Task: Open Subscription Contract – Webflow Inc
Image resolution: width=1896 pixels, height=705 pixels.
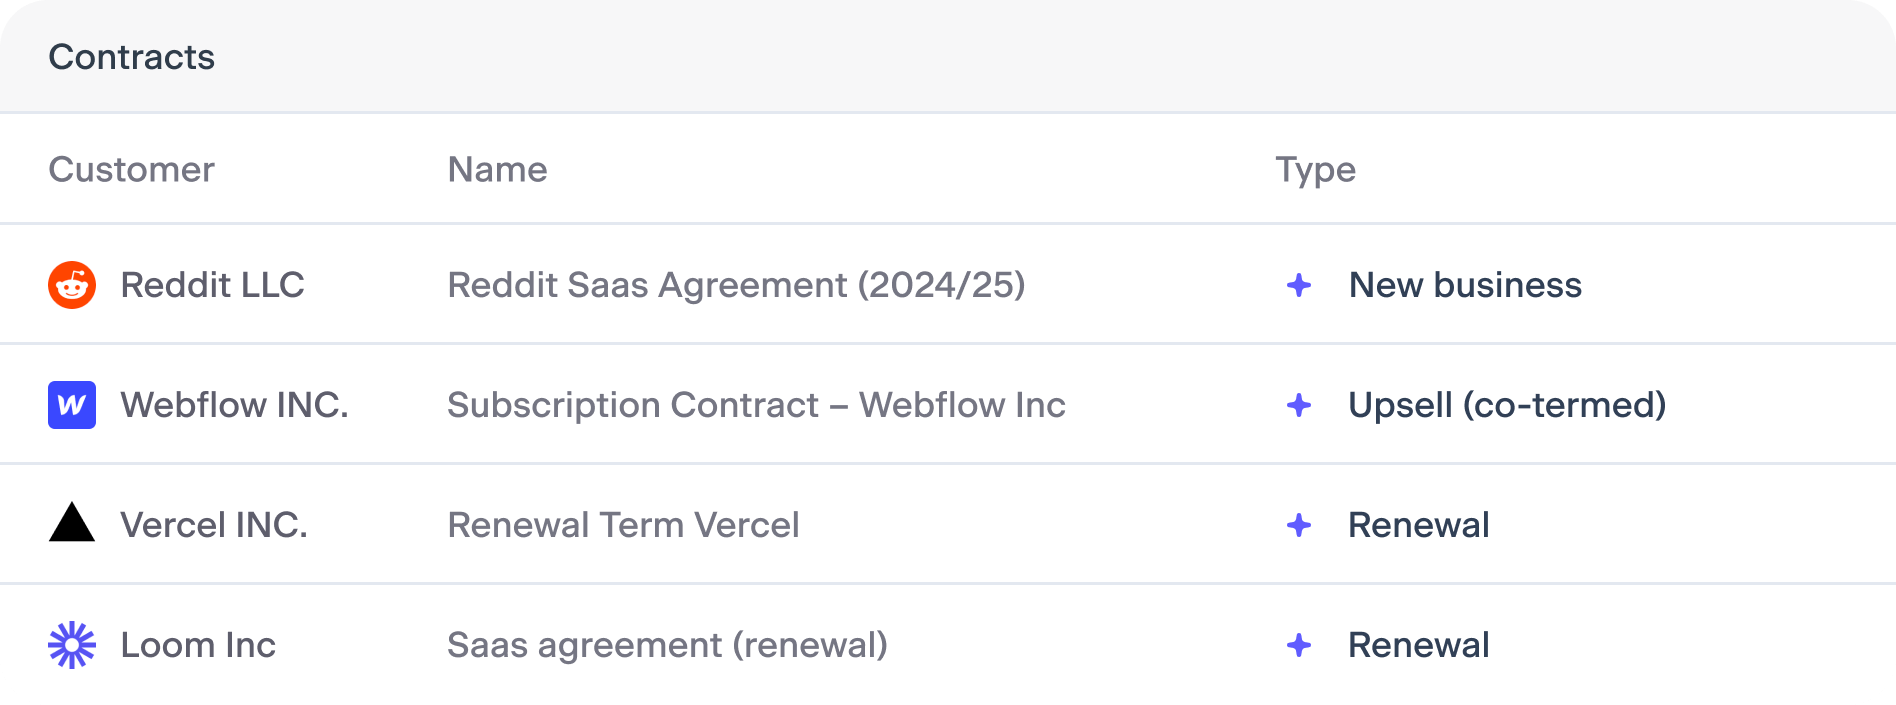Action: tap(756, 405)
